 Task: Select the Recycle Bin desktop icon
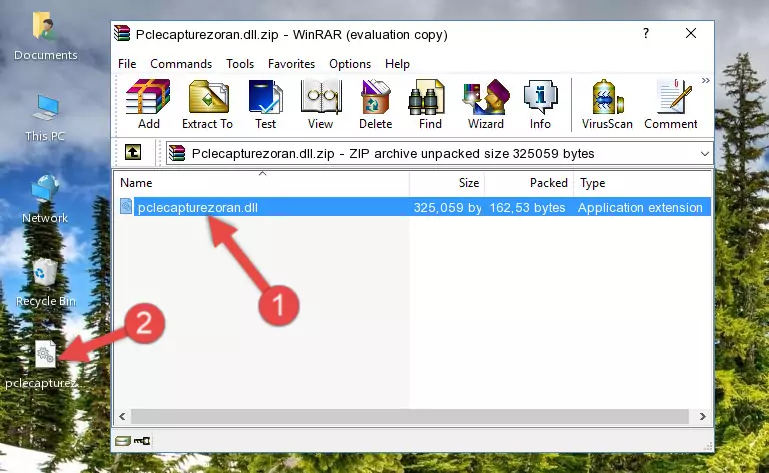click(46, 283)
